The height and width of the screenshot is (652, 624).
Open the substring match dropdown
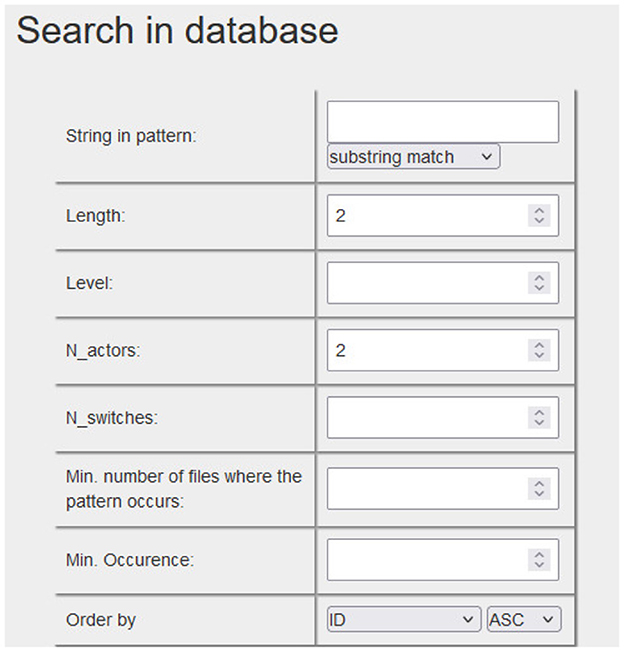click(x=413, y=157)
